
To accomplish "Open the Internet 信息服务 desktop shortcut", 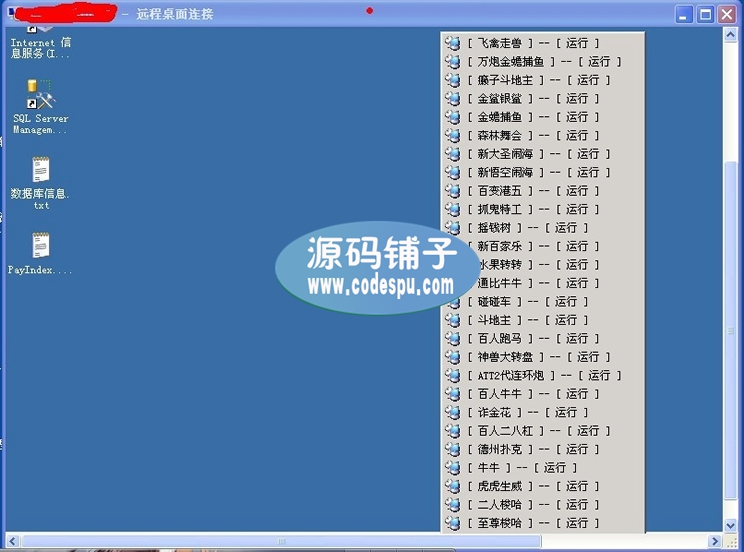I will click(41, 43).
